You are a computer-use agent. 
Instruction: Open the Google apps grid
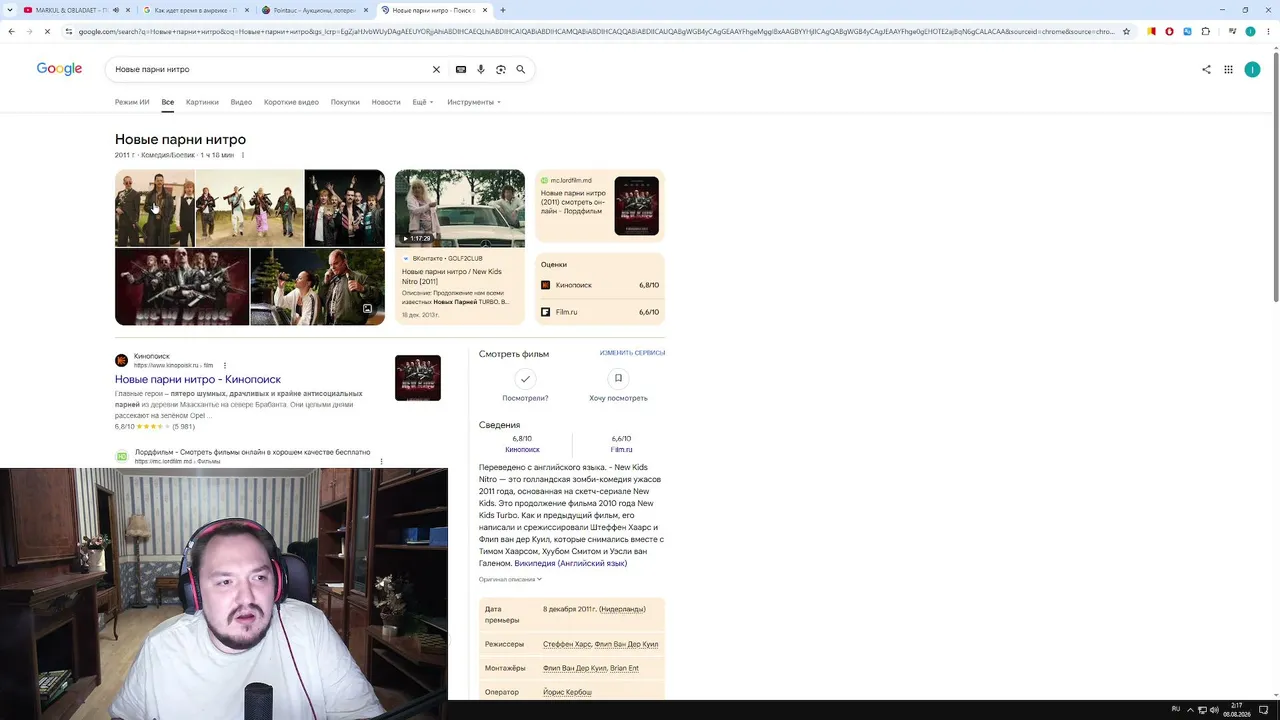coord(1229,69)
